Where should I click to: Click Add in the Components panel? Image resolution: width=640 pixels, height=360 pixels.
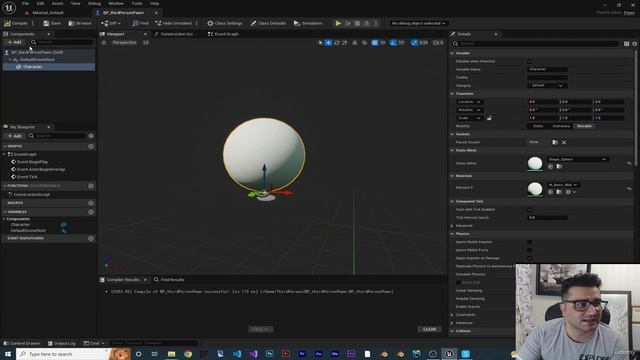pos(14,42)
